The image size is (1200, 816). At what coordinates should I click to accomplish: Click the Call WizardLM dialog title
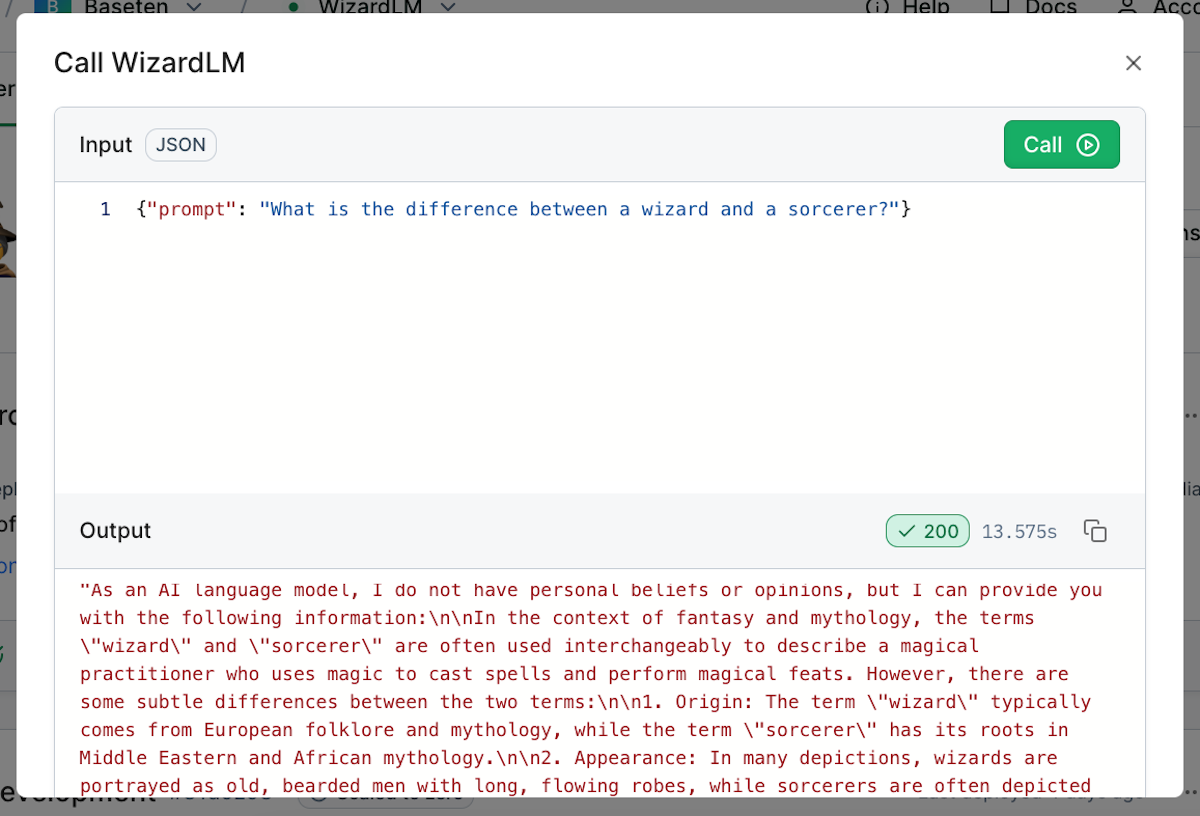tap(149, 63)
